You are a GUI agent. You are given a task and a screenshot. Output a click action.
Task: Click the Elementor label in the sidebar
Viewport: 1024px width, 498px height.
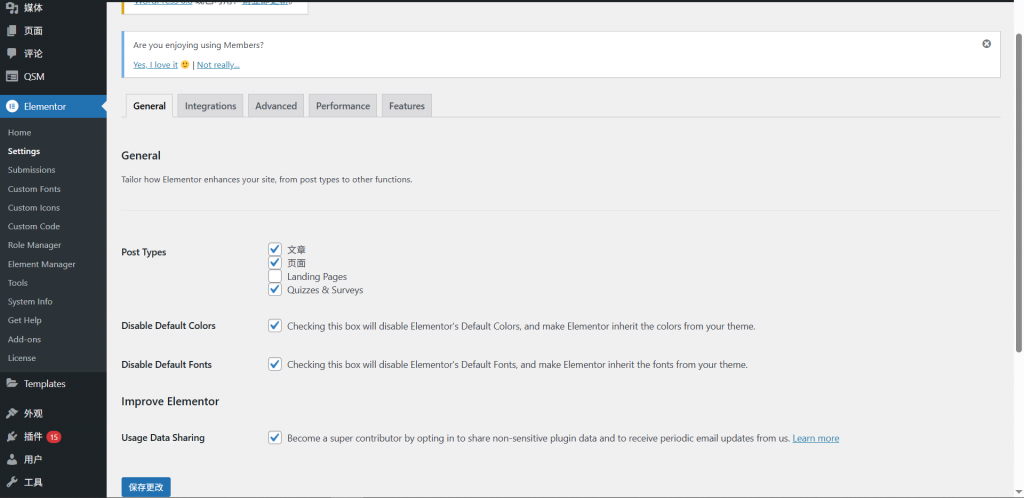click(45, 106)
